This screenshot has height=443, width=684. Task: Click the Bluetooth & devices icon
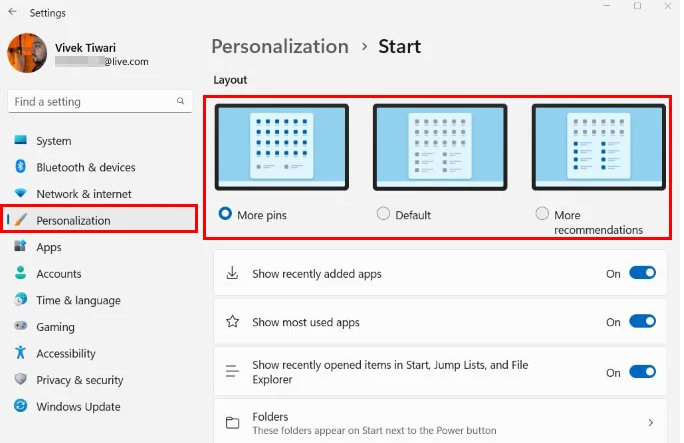pyautogui.click(x=20, y=167)
